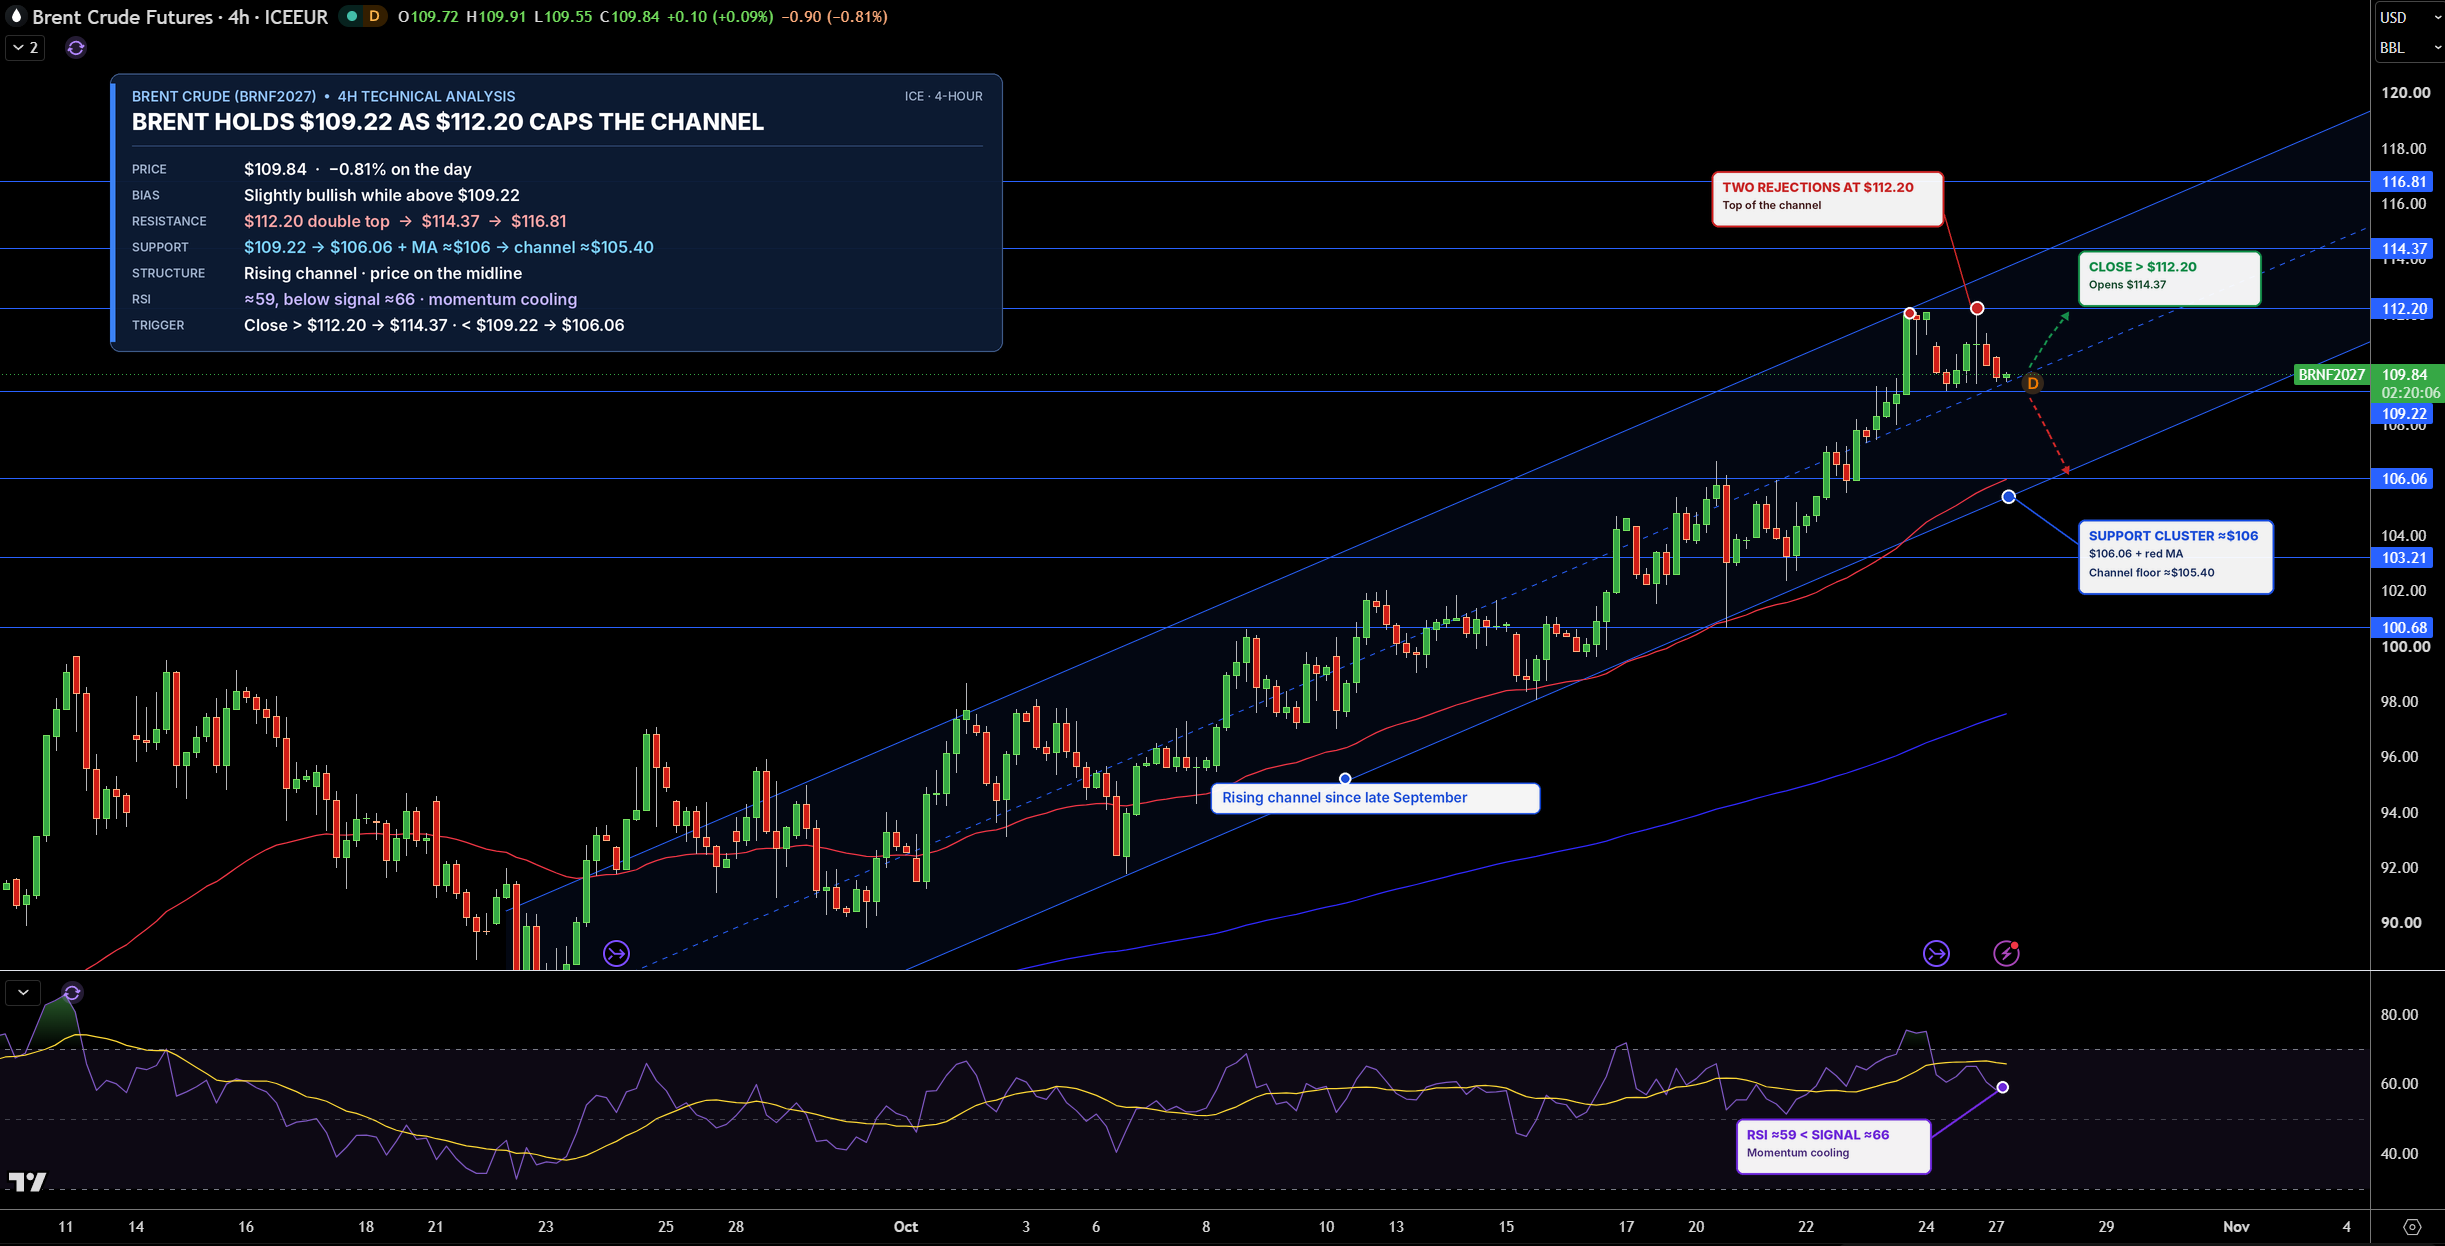Collapse the indicator legend showing 2
2445x1246 pixels.
click(x=25, y=47)
